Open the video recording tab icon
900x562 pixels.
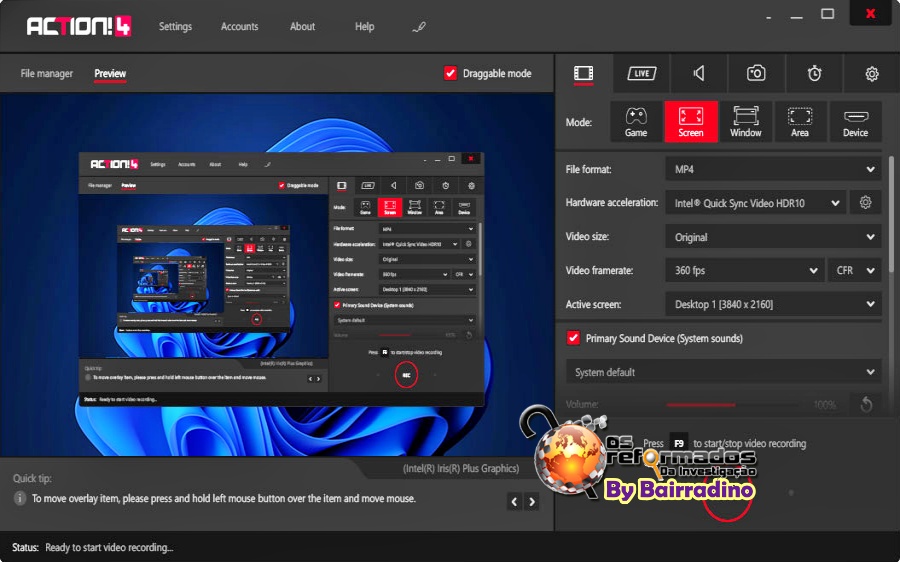[x=583, y=73]
